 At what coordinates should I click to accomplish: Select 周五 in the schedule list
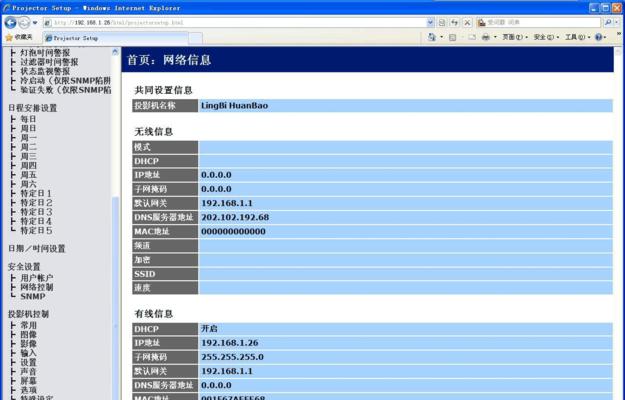tap(28, 175)
